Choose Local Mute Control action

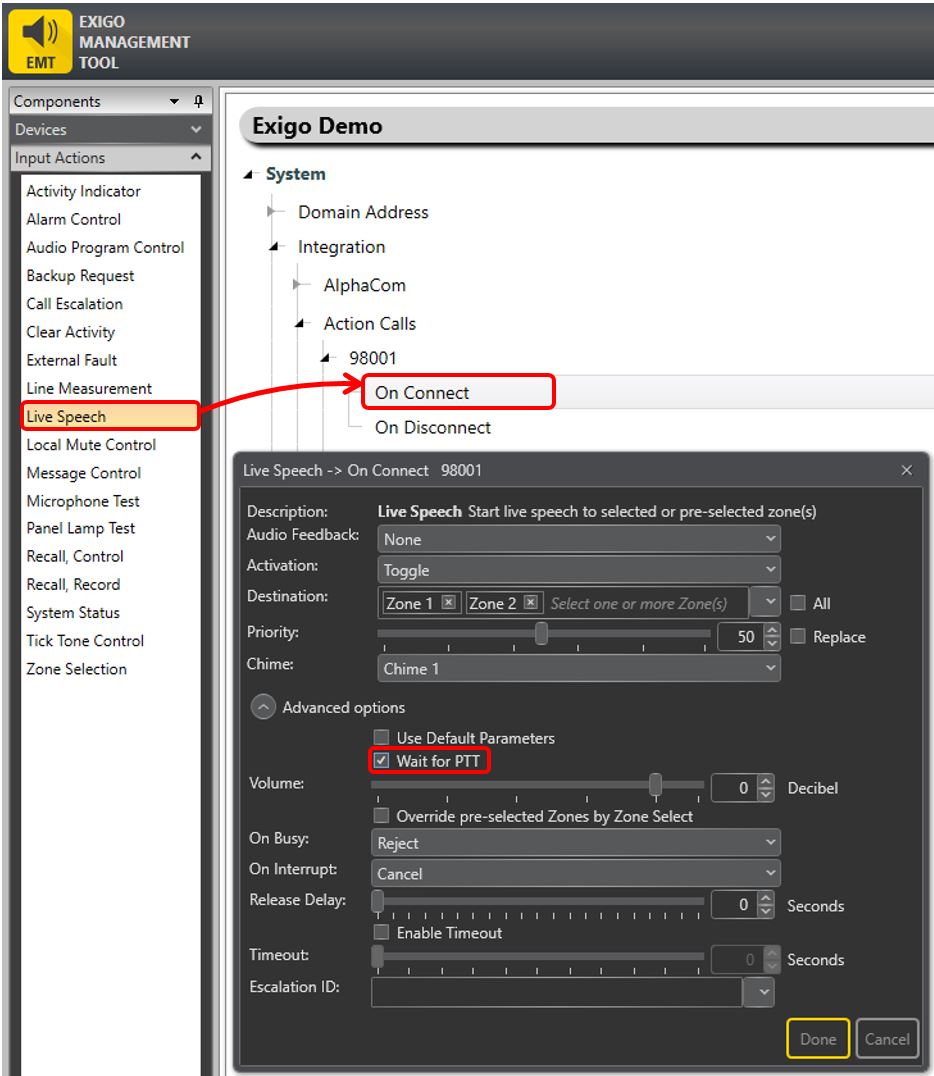[x=91, y=445]
